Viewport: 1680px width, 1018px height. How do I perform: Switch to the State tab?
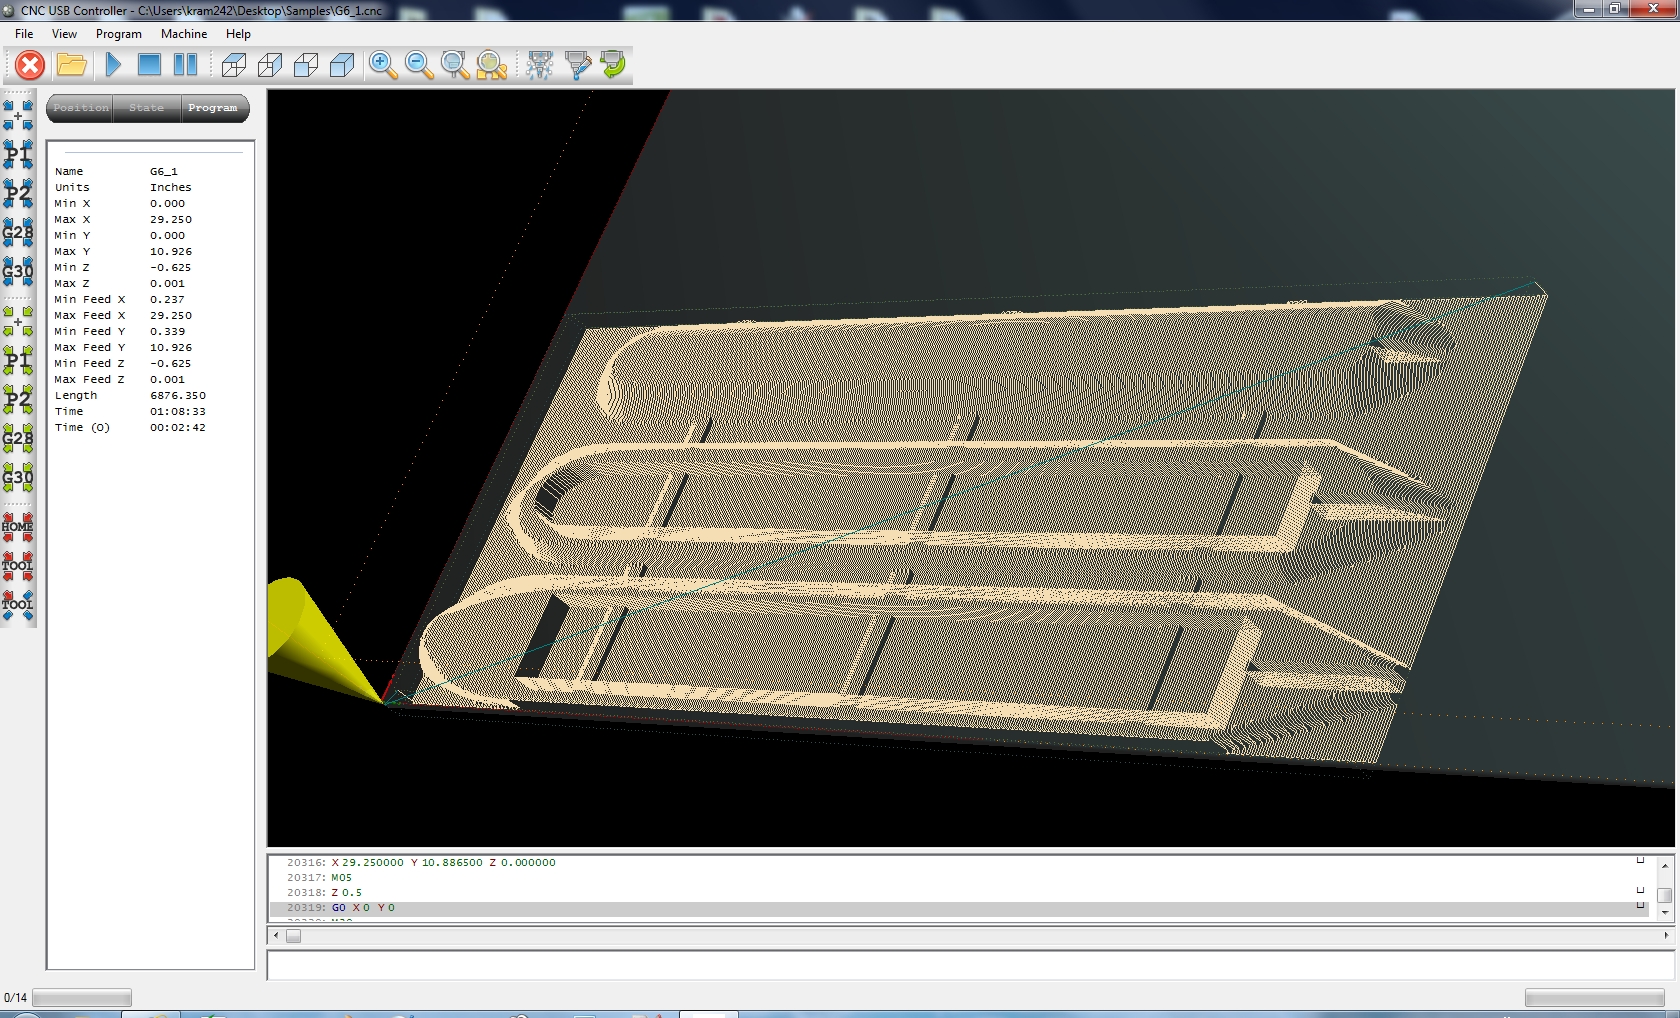point(146,108)
